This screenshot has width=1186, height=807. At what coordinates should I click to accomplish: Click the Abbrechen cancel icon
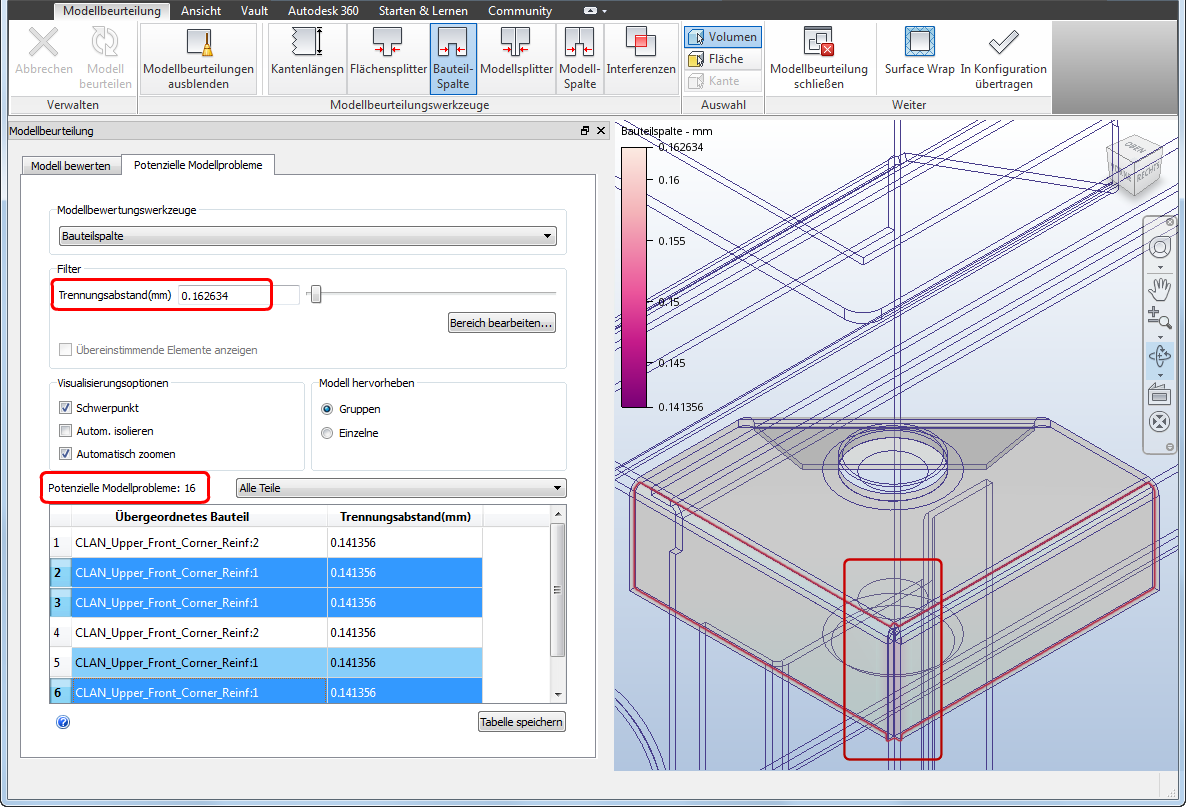pos(43,42)
